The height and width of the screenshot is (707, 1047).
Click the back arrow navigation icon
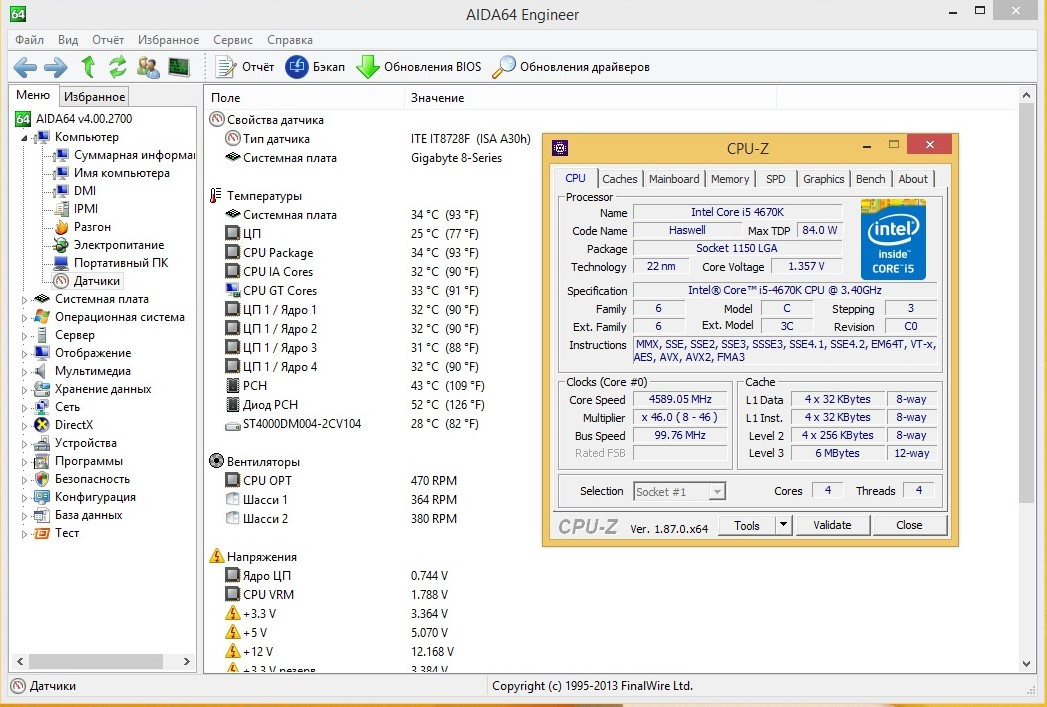[25, 67]
